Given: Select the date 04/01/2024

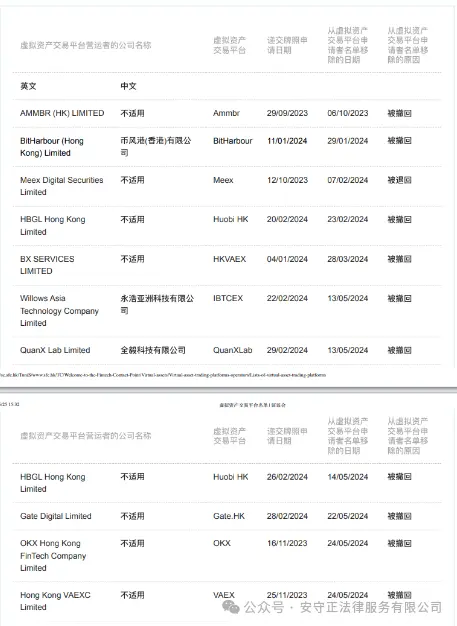Looking at the screenshot, I should point(287,259).
